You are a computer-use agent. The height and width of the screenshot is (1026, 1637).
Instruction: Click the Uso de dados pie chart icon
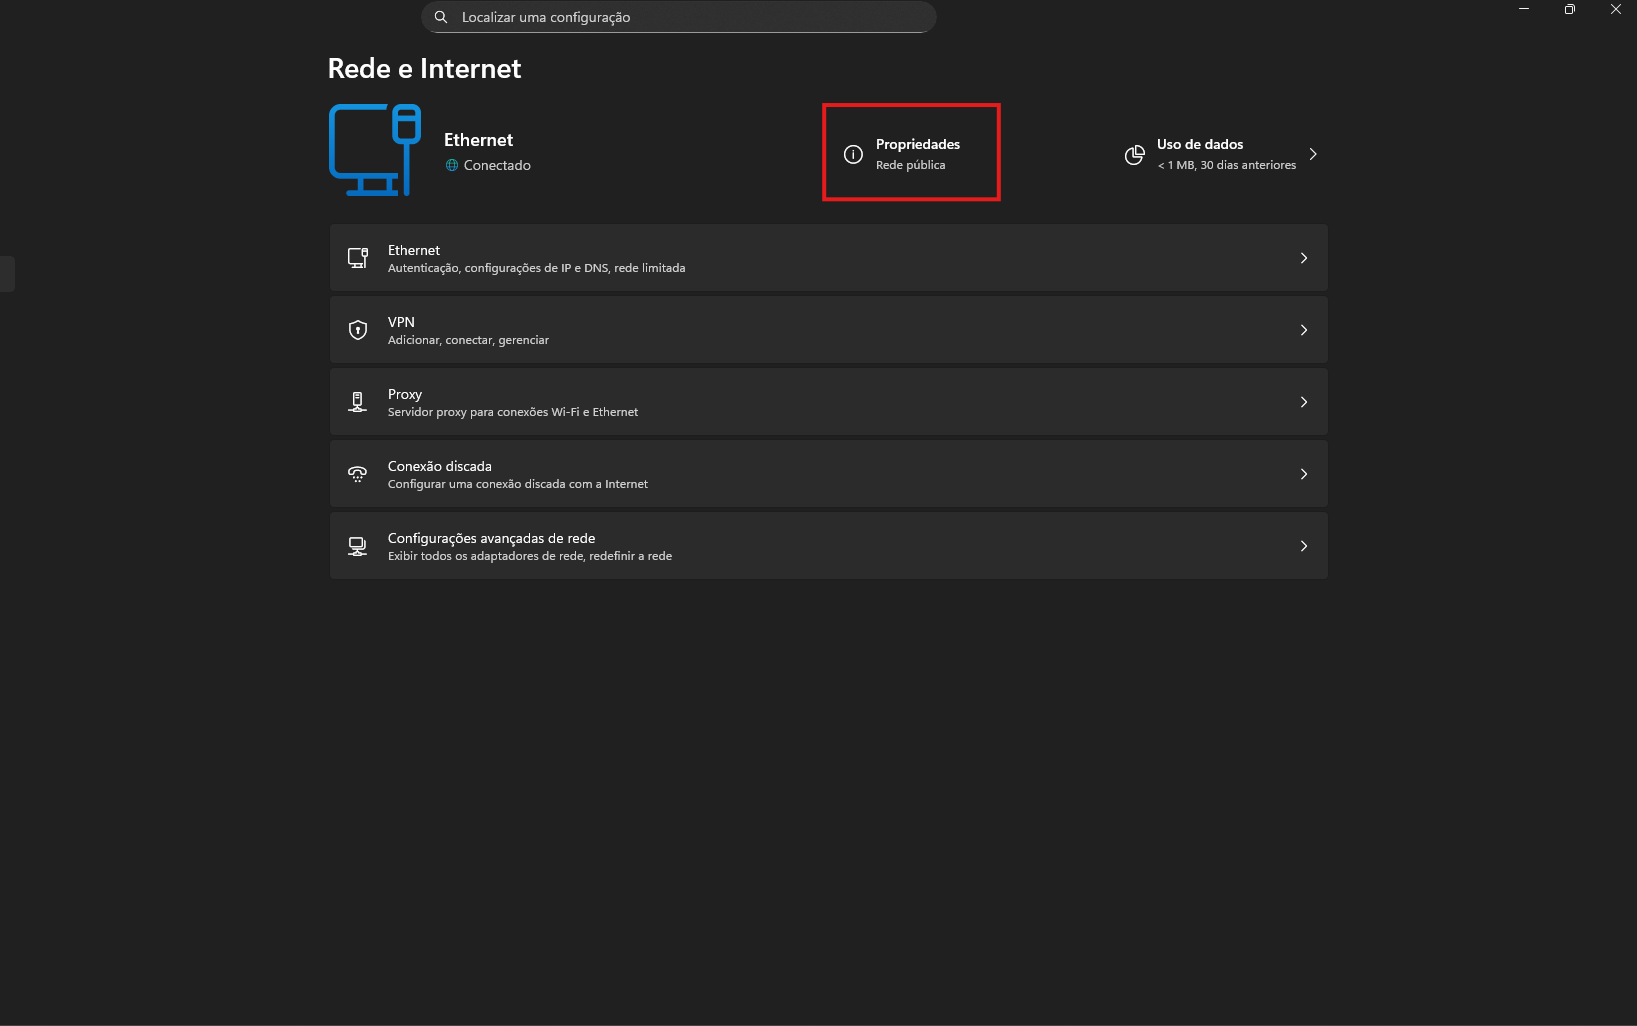[x=1134, y=155]
